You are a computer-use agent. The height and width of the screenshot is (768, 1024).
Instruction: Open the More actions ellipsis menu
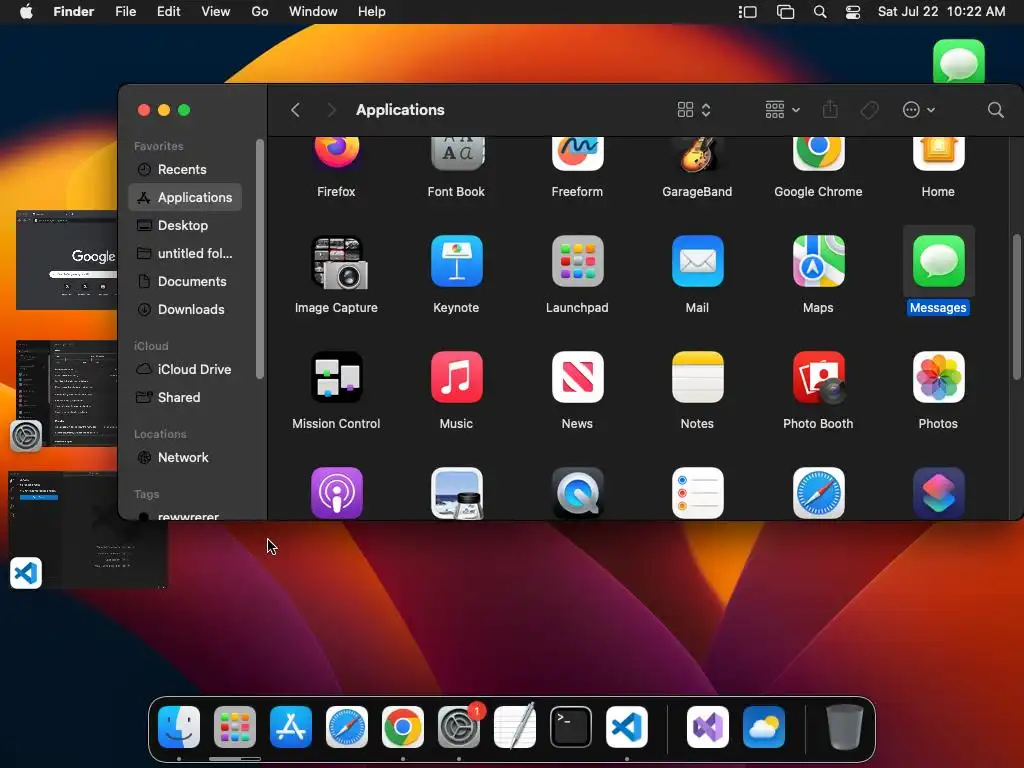coord(918,110)
